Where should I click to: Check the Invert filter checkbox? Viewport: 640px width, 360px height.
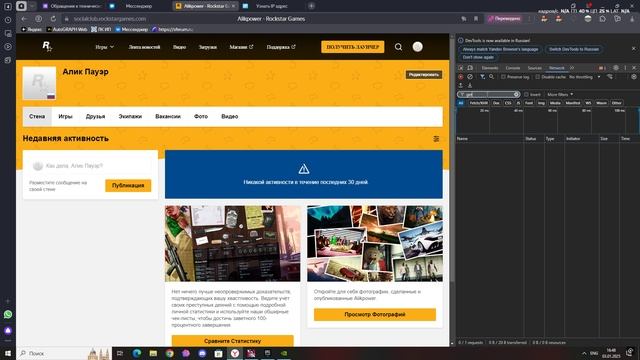tap(526, 94)
